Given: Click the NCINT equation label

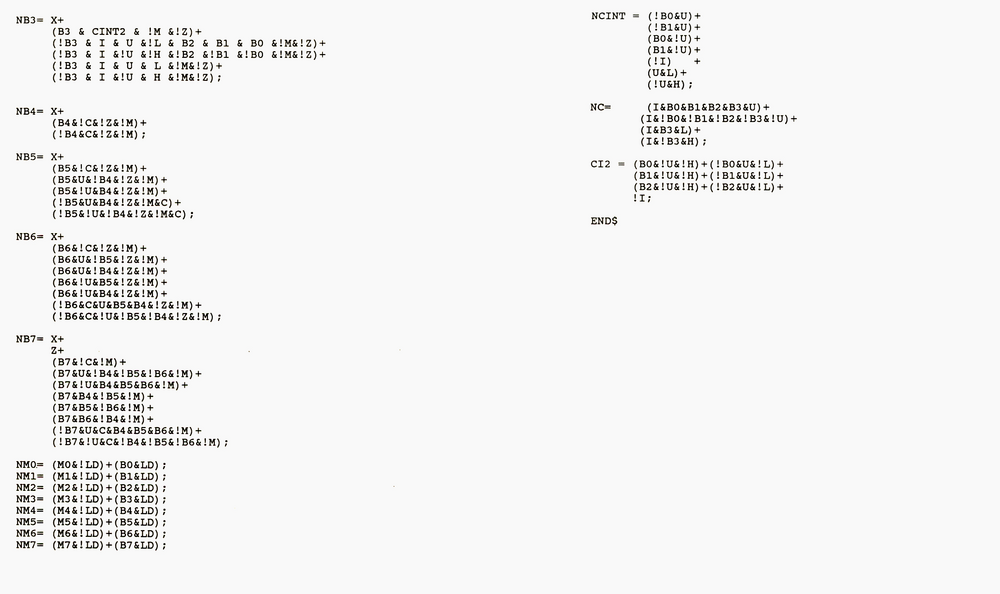Looking at the screenshot, I should click(x=607, y=16).
